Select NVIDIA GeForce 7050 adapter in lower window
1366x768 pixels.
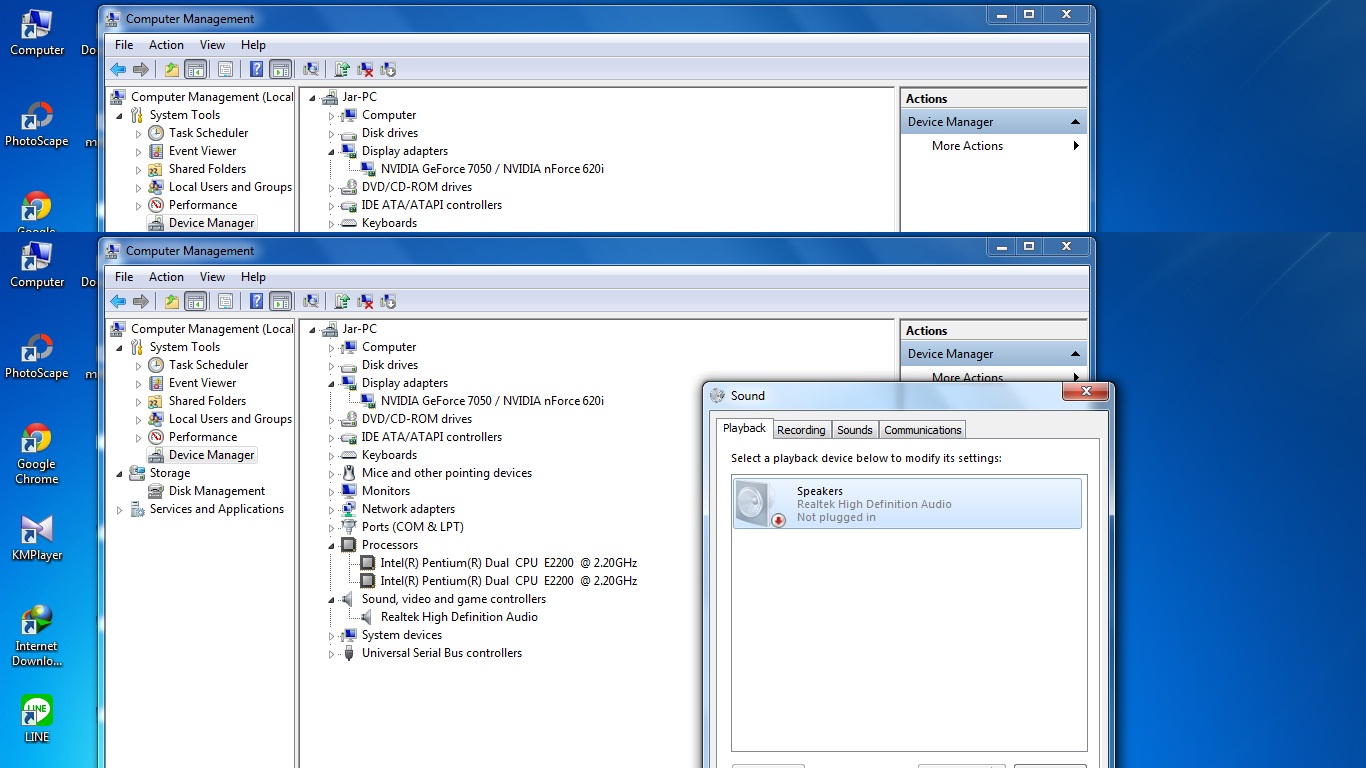click(x=492, y=401)
